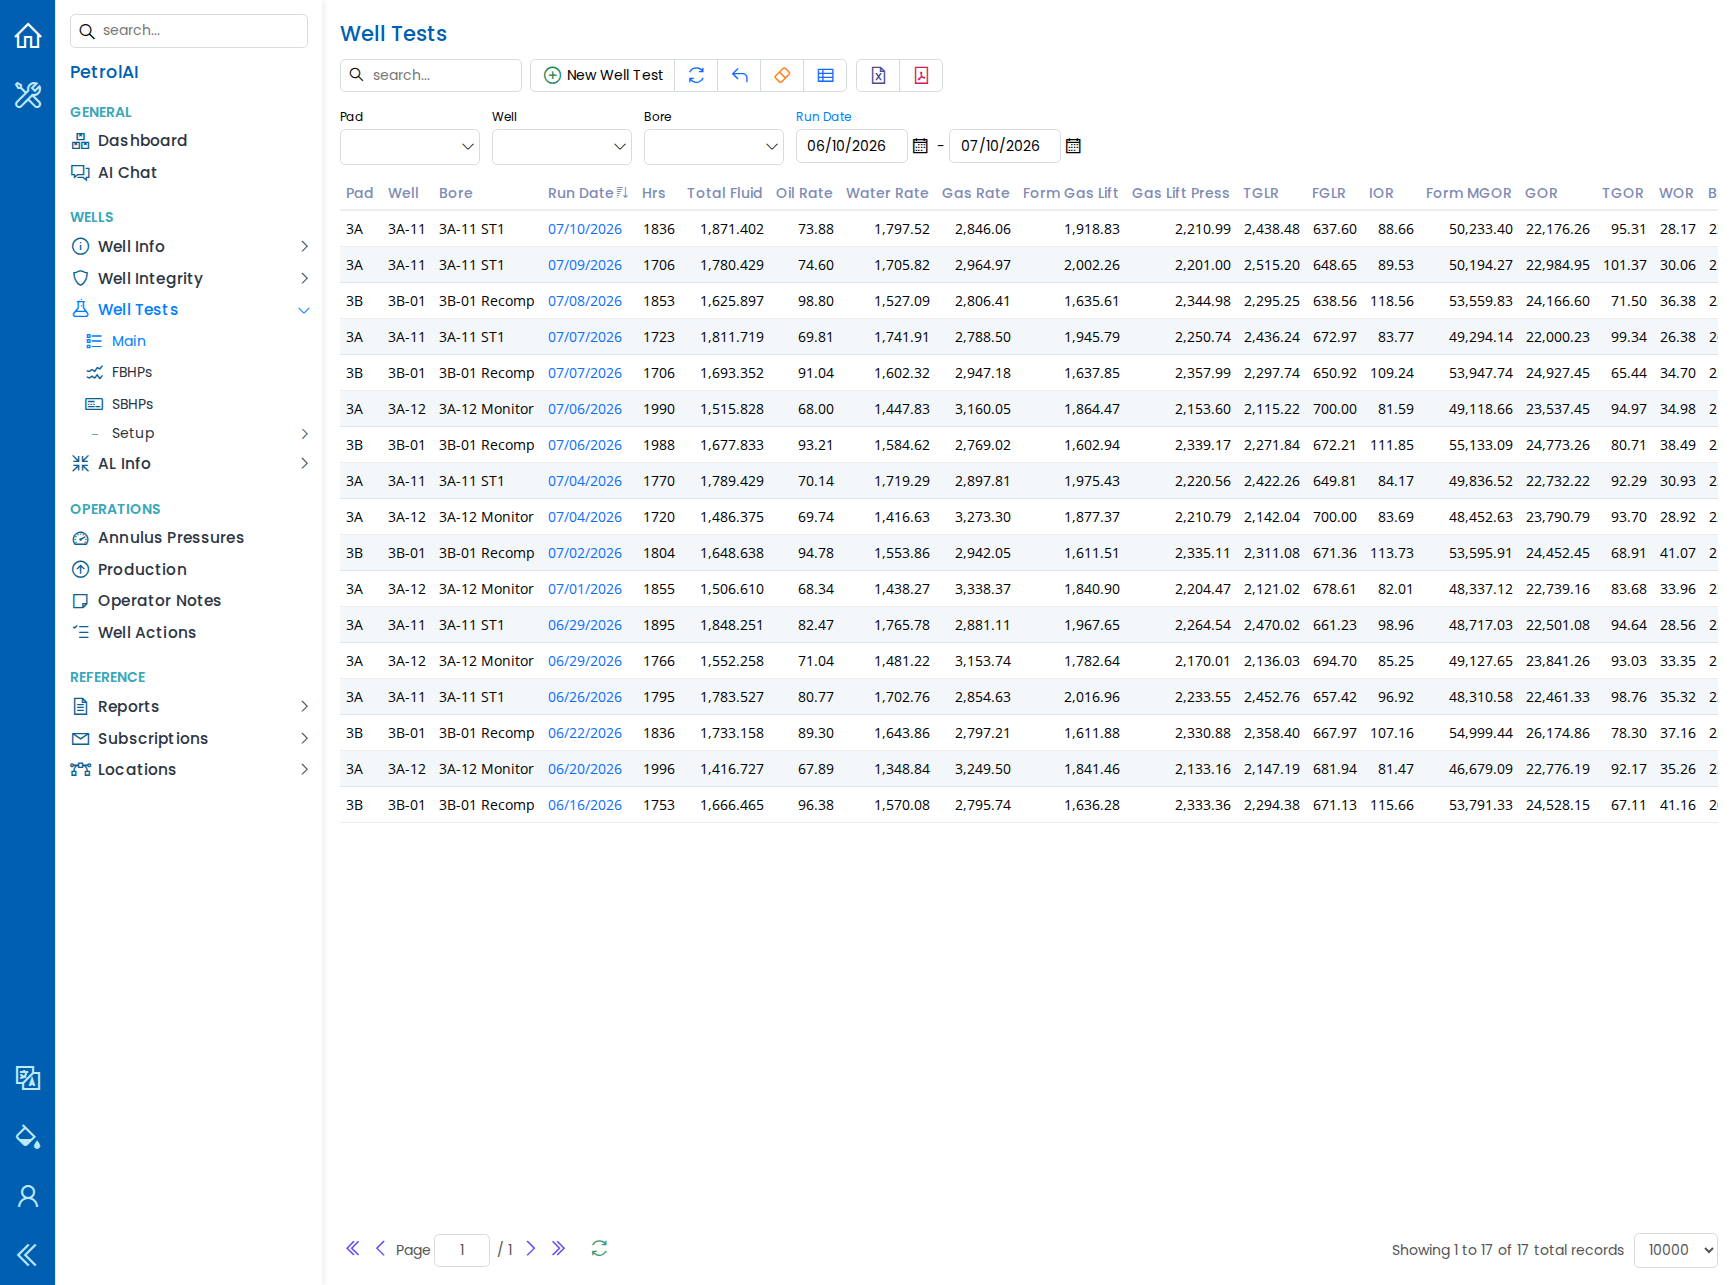
Task: Sort by GOR column header
Action: pos(1541,193)
